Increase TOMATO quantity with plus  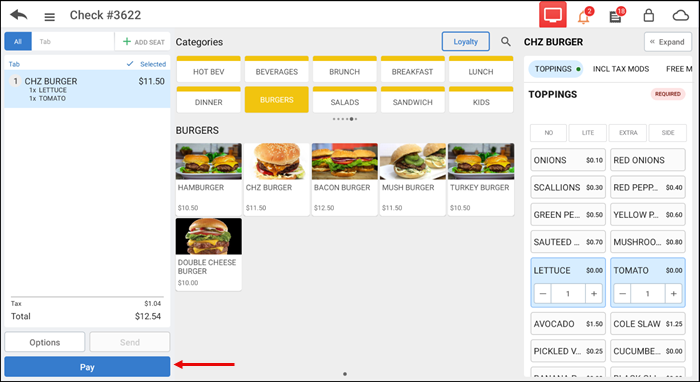[x=673, y=294]
